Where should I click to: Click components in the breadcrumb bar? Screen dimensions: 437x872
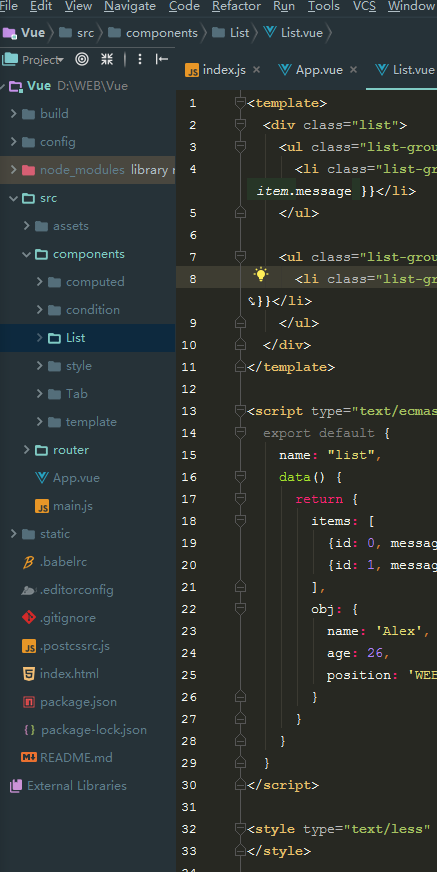[x=153, y=33]
